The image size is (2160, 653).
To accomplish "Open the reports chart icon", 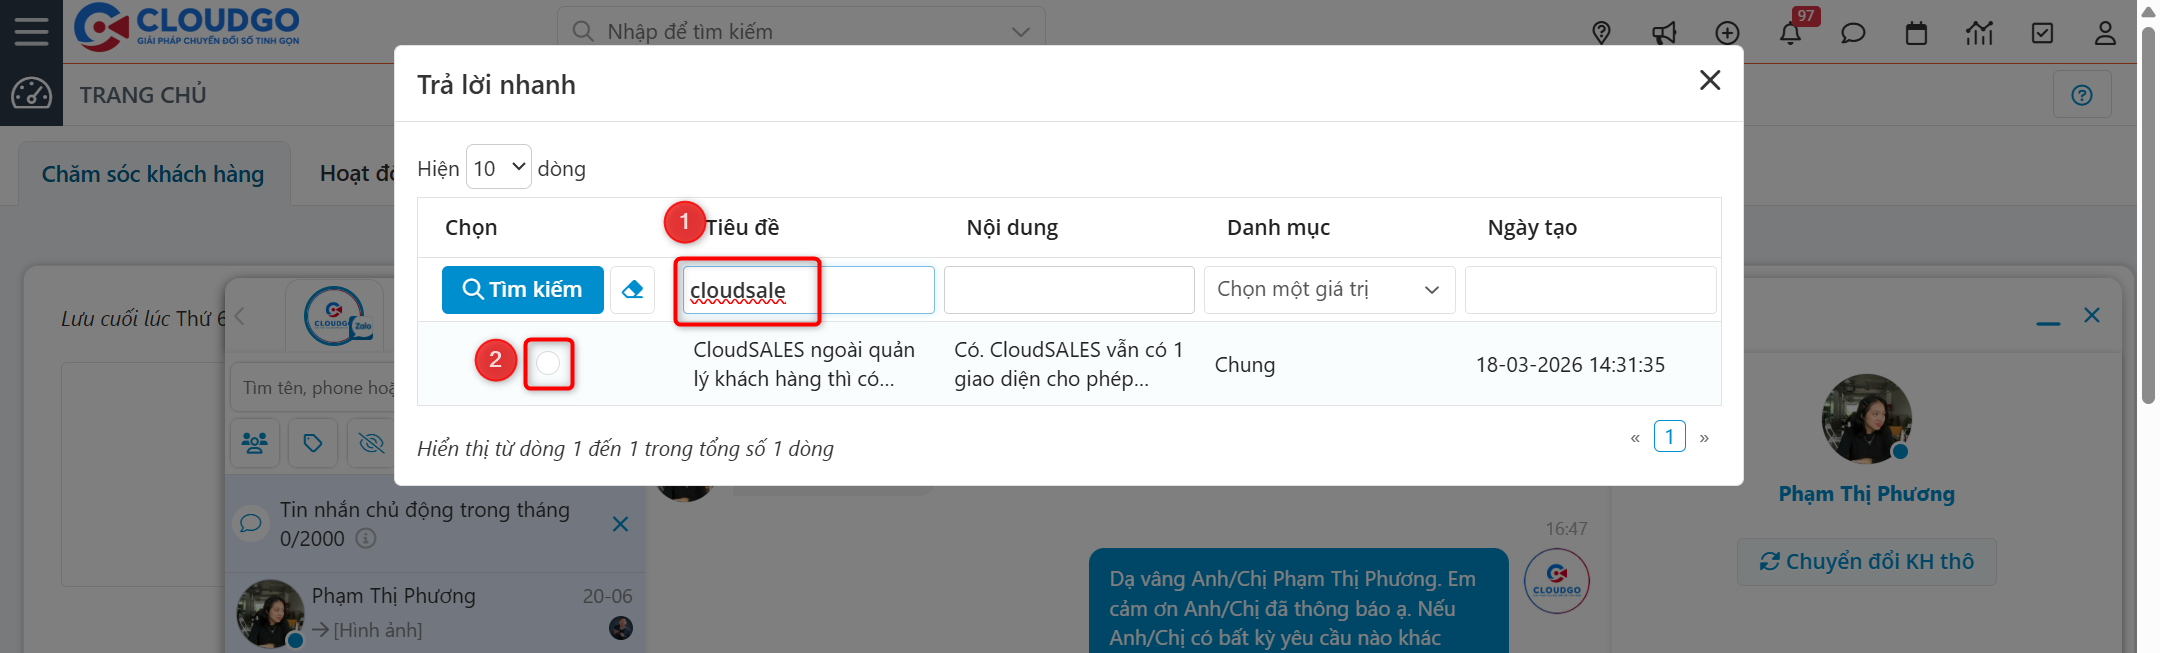I will coord(1979,33).
